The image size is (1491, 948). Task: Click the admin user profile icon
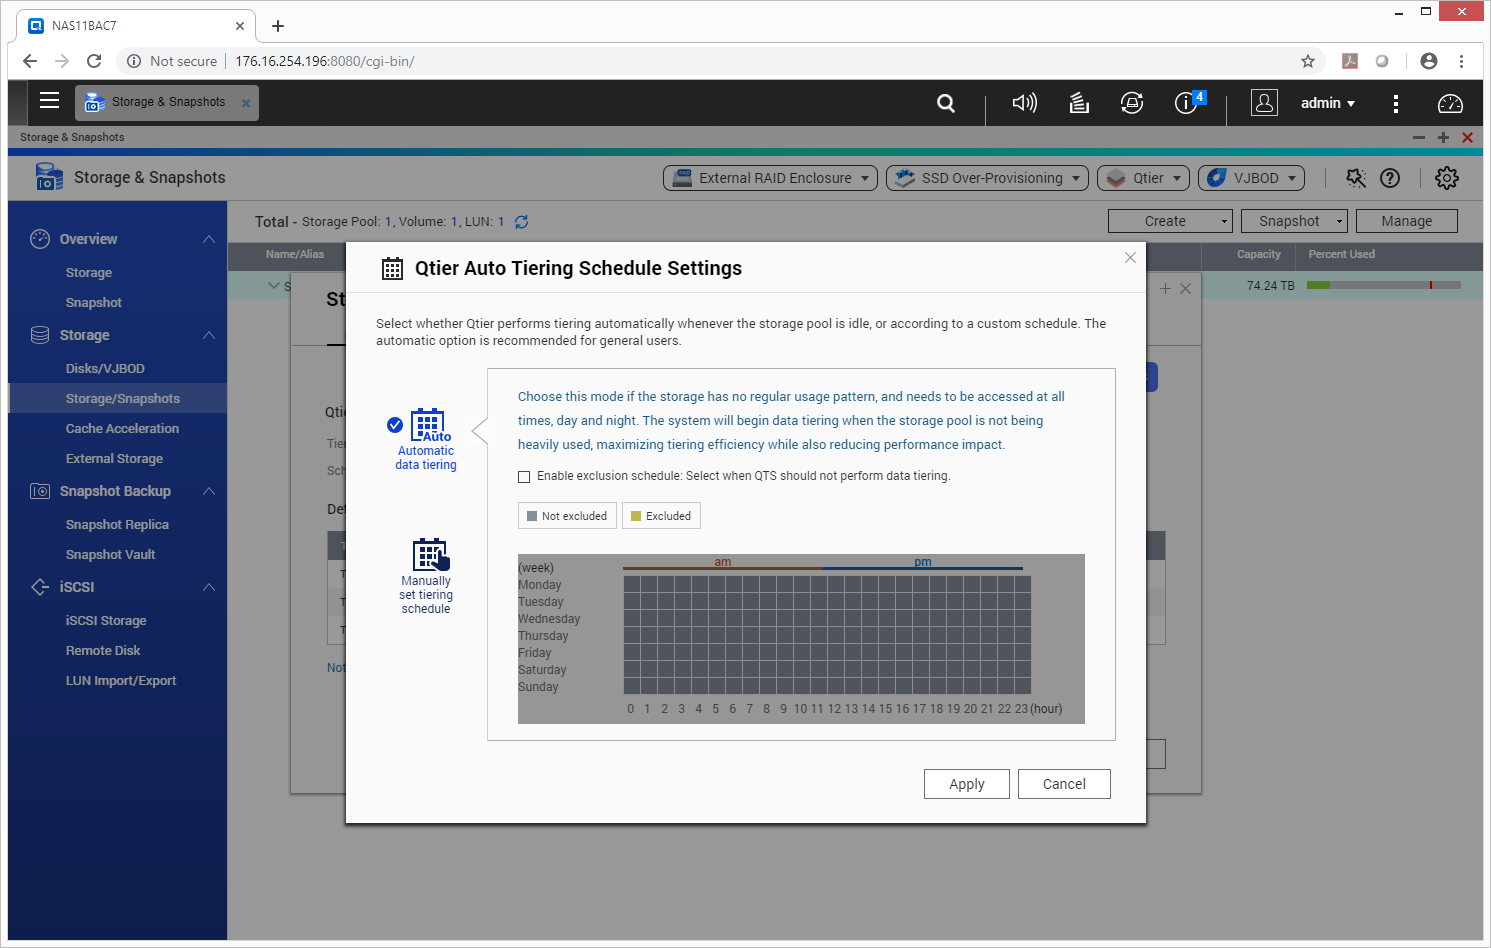tap(1264, 103)
